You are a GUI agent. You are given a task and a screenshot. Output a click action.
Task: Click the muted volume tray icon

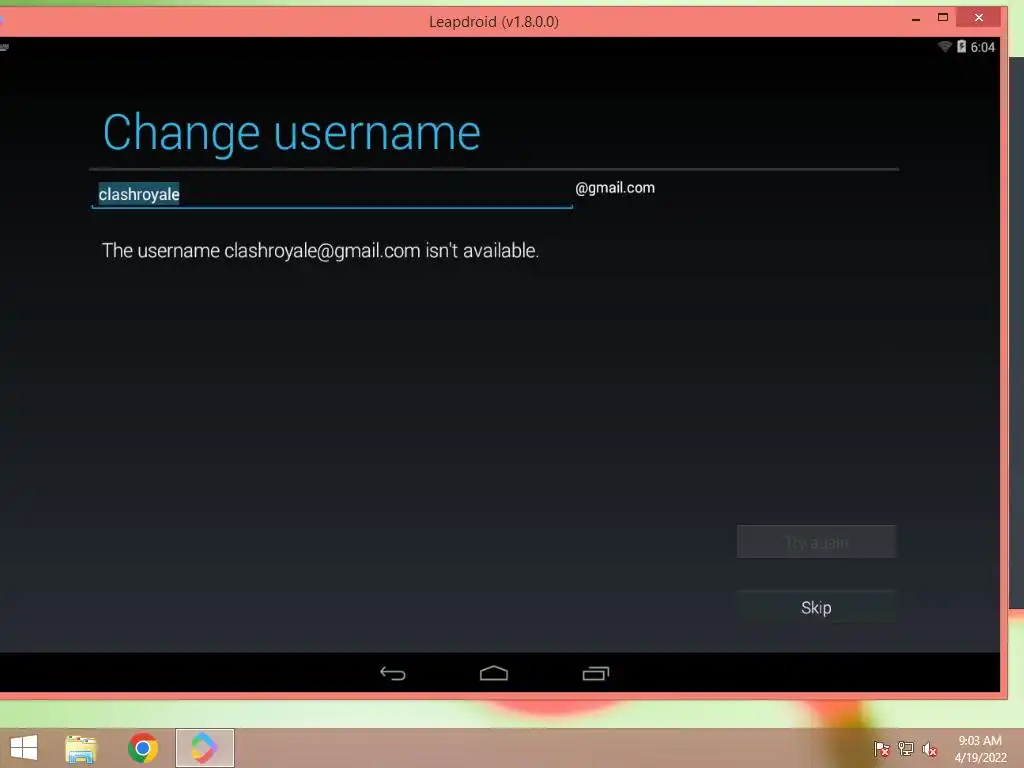(x=930, y=749)
